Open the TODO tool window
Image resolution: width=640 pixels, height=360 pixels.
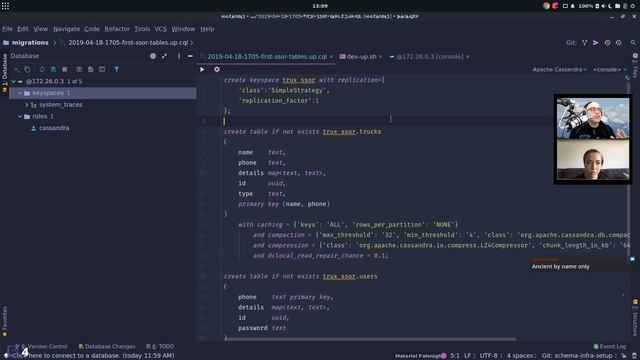tap(160, 346)
